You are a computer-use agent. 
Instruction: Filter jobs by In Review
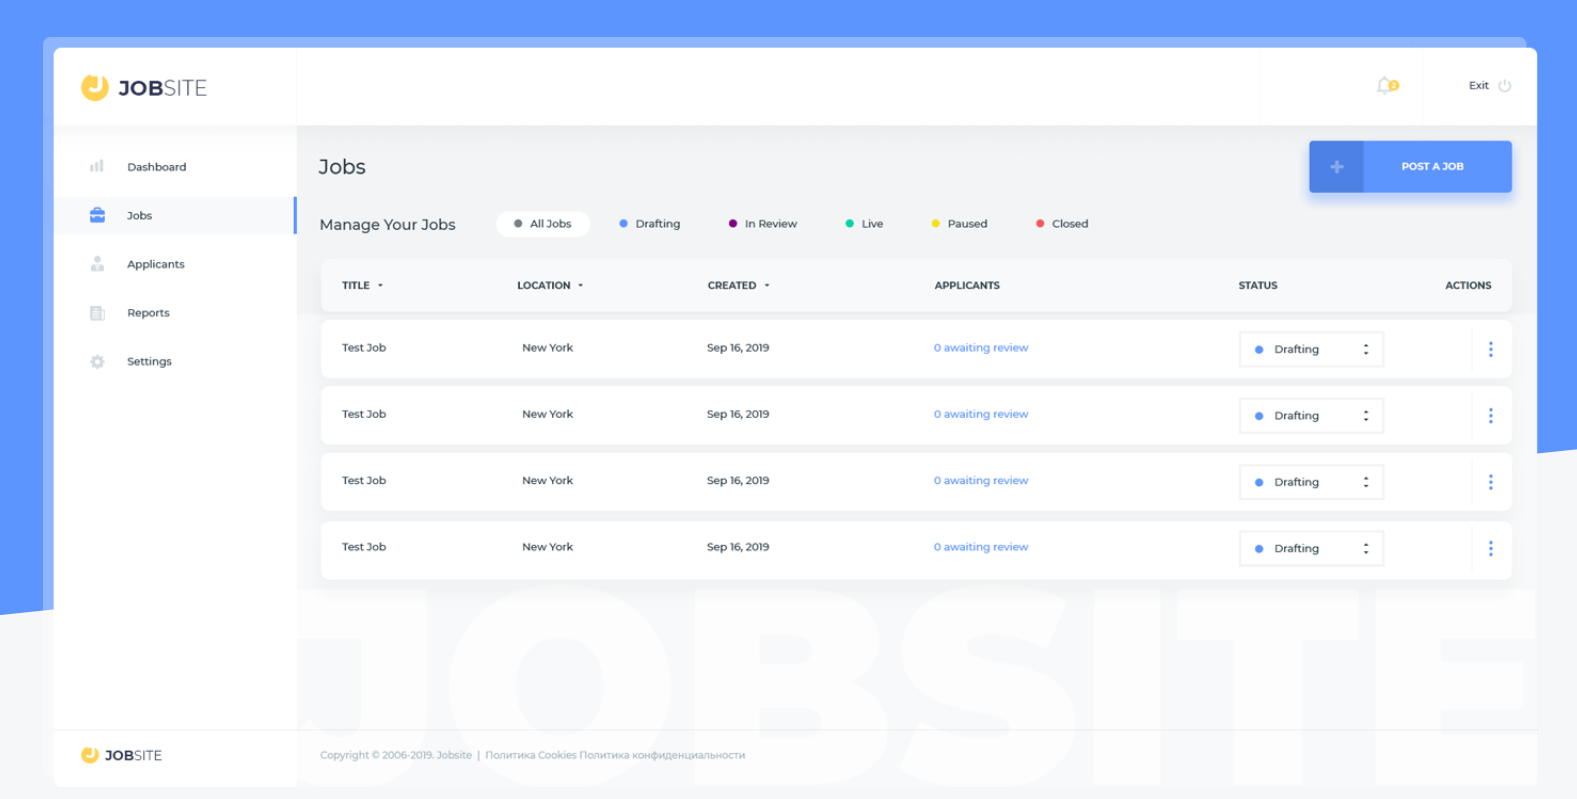pyautogui.click(x=763, y=224)
